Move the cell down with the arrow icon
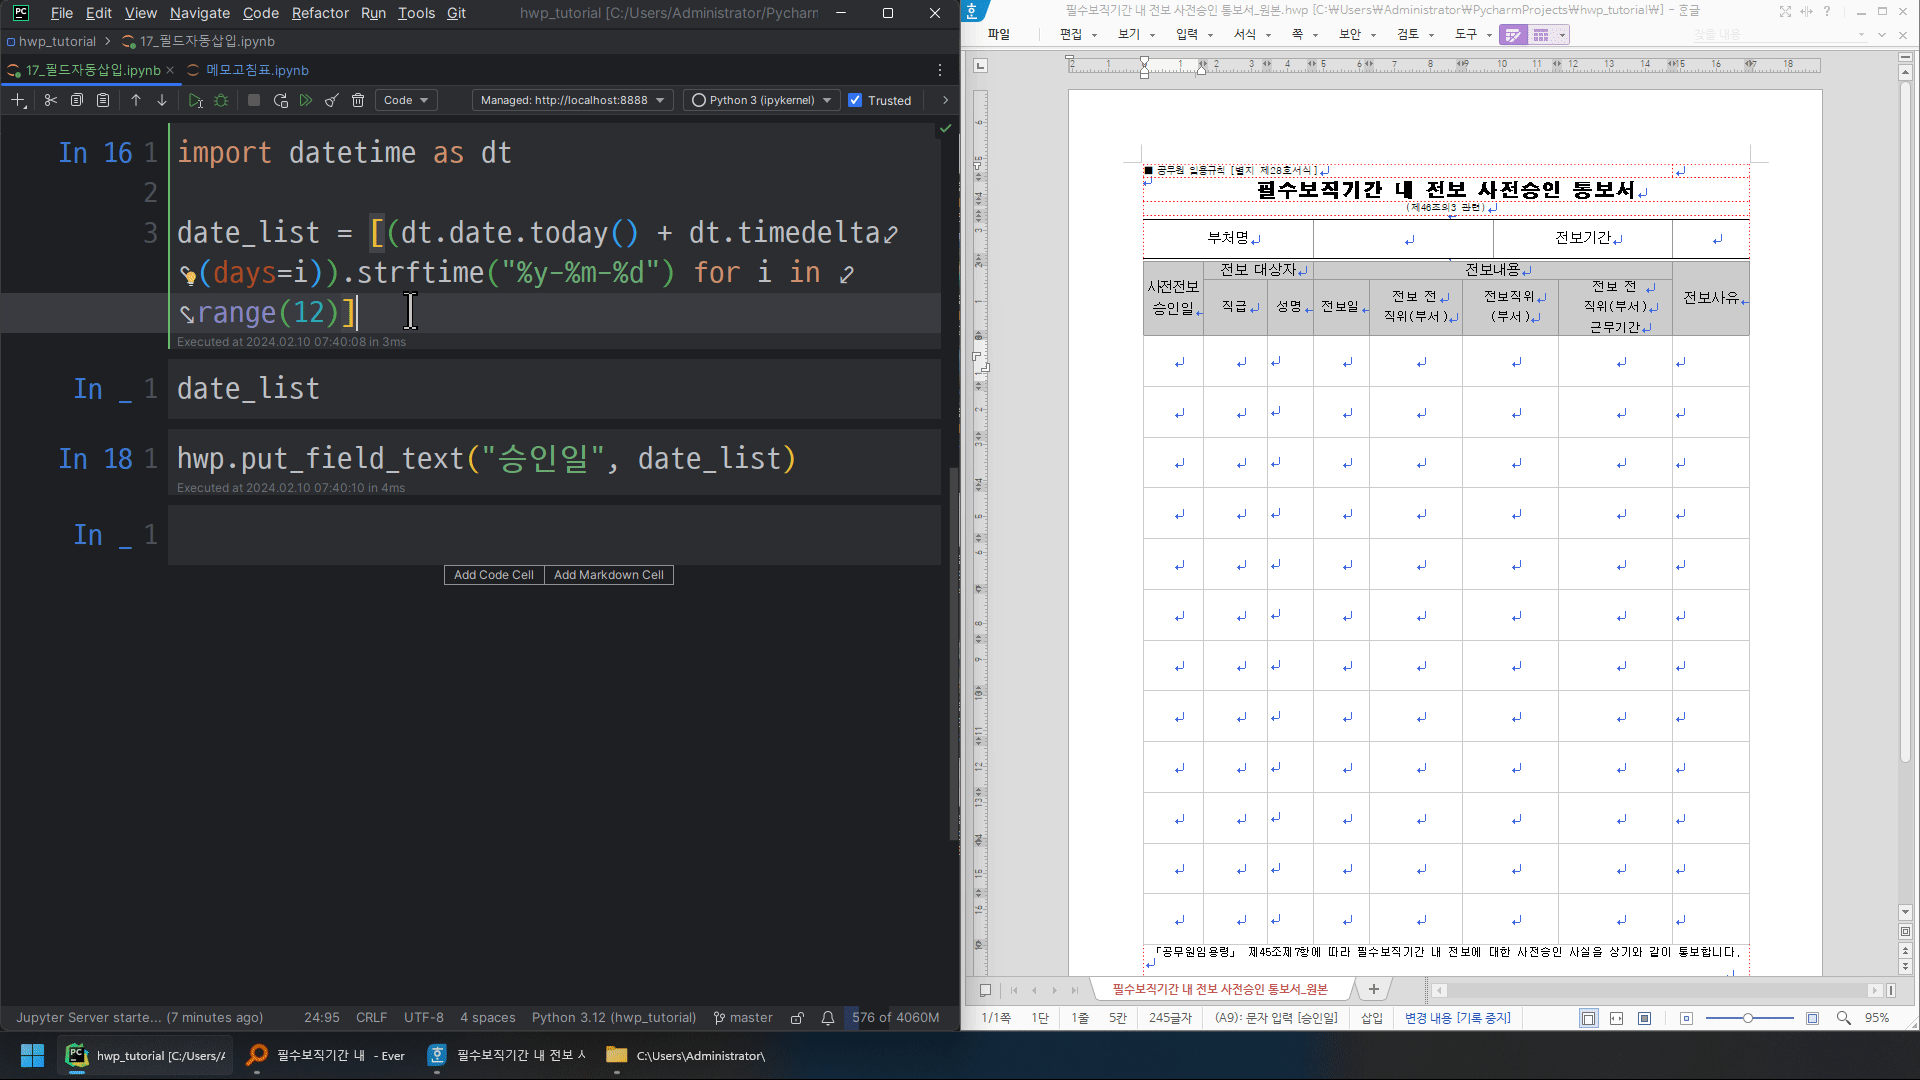Viewport: 1920px width, 1080px height. click(162, 100)
